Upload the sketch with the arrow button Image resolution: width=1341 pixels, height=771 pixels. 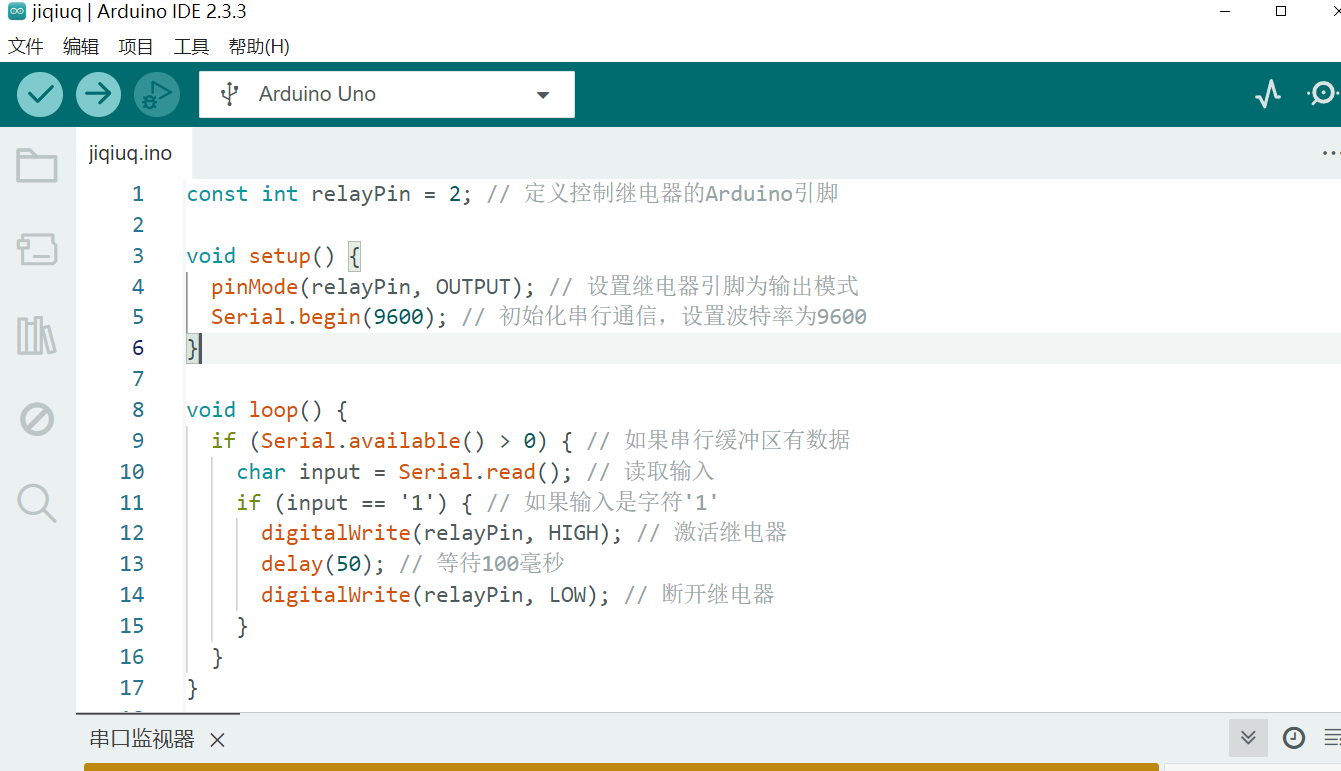[x=98, y=95]
